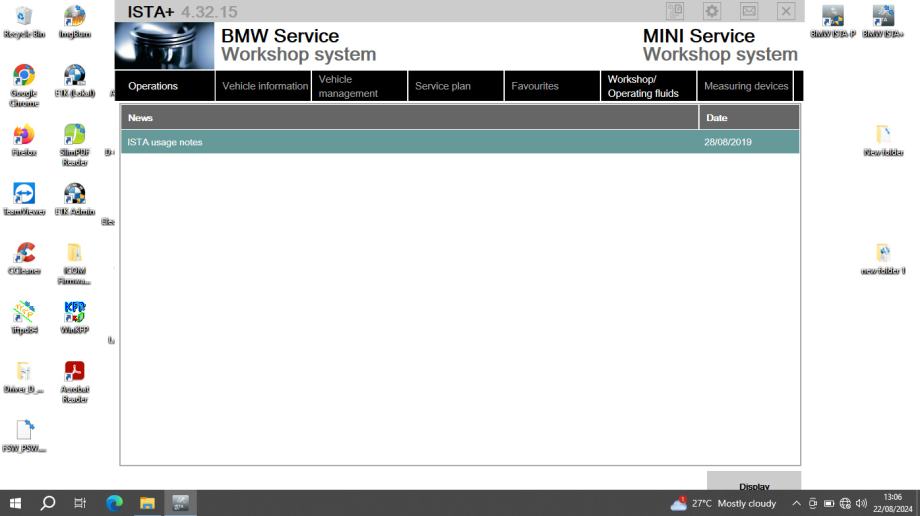Open the ICOM Firmware folder
920x516 pixels.
coord(75,264)
